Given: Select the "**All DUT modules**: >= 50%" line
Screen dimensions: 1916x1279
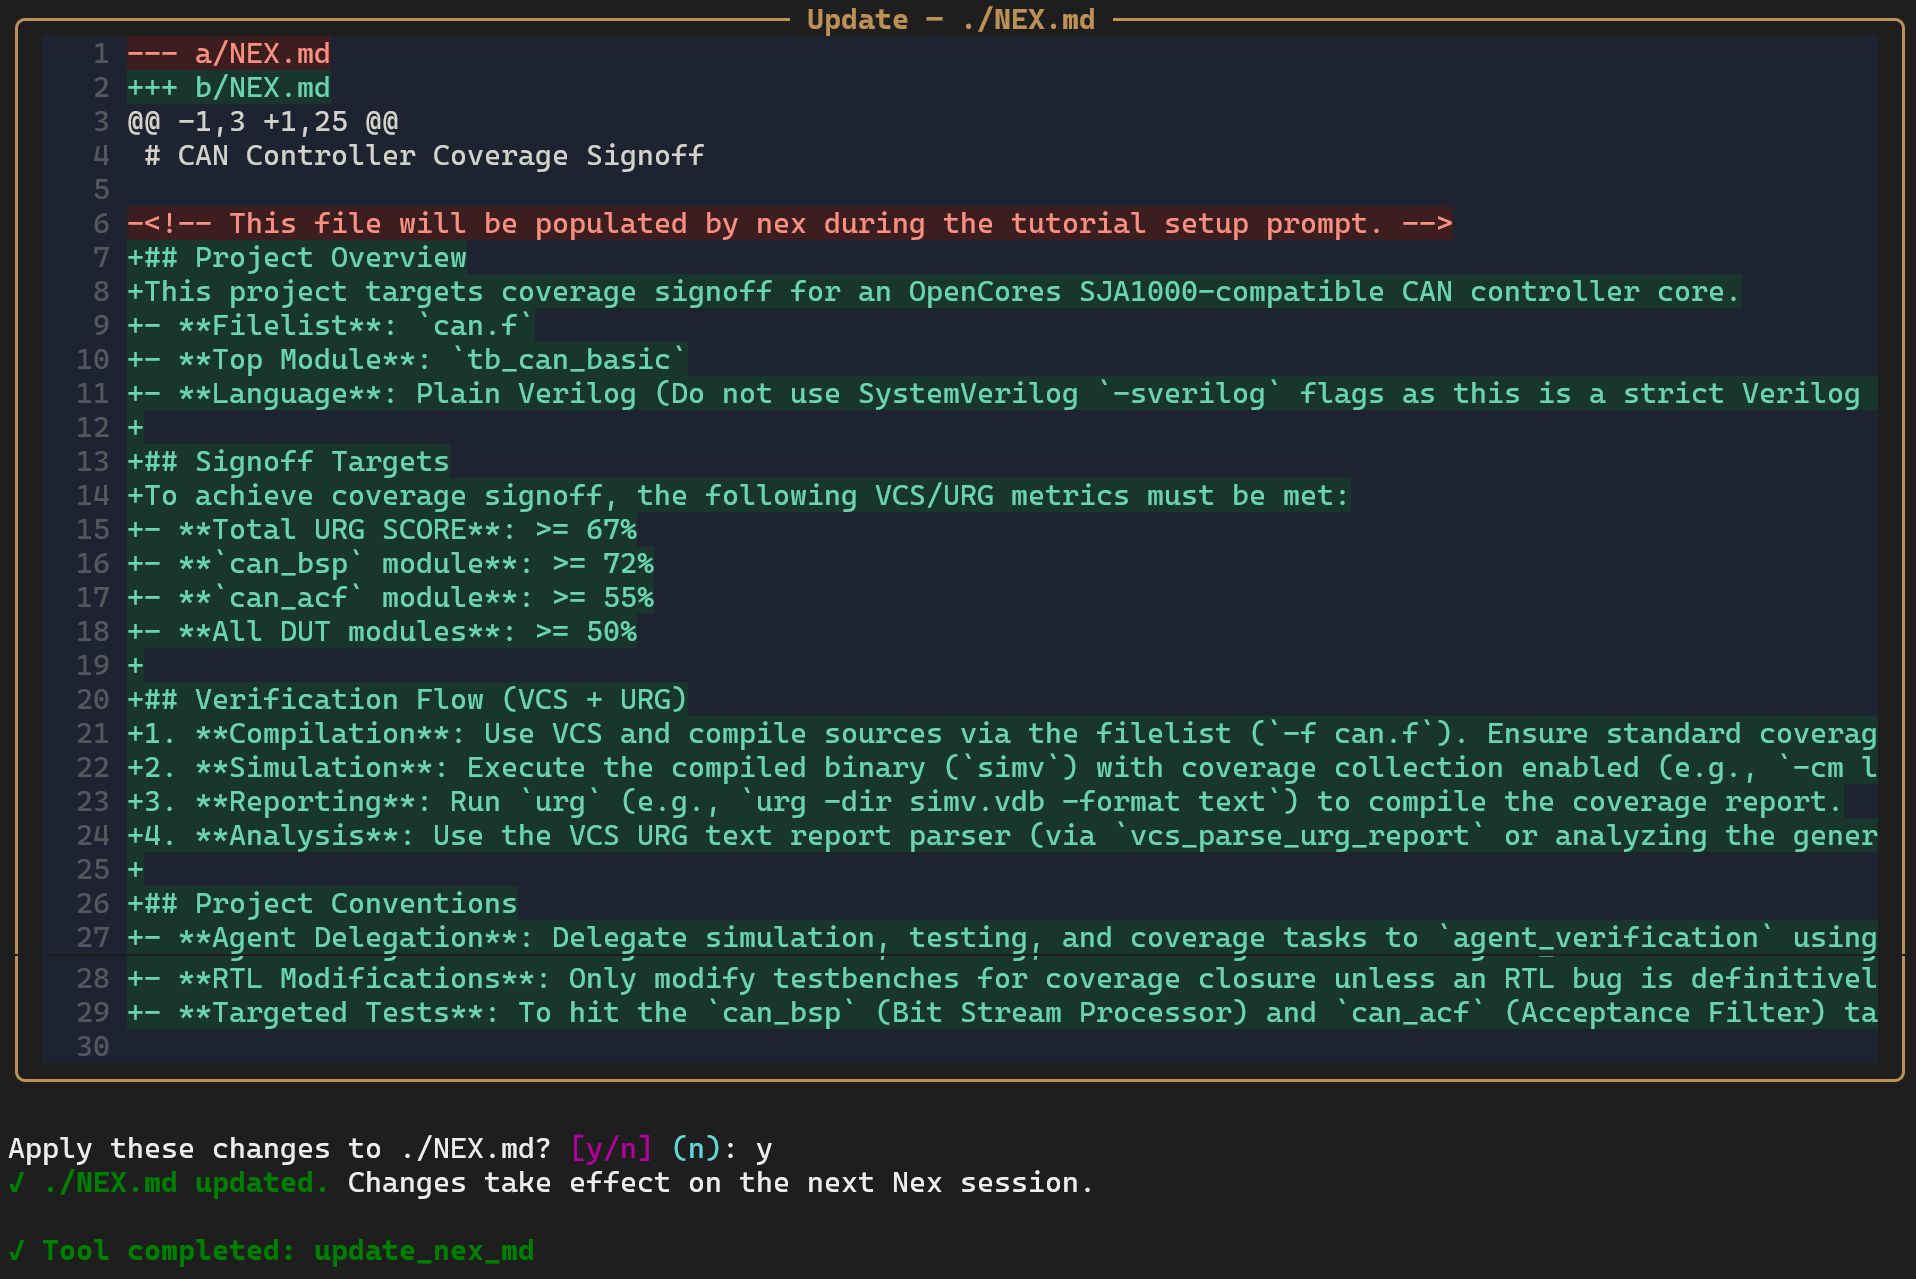Looking at the screenshot, I should pyautogui.click(x=382, y=632).
